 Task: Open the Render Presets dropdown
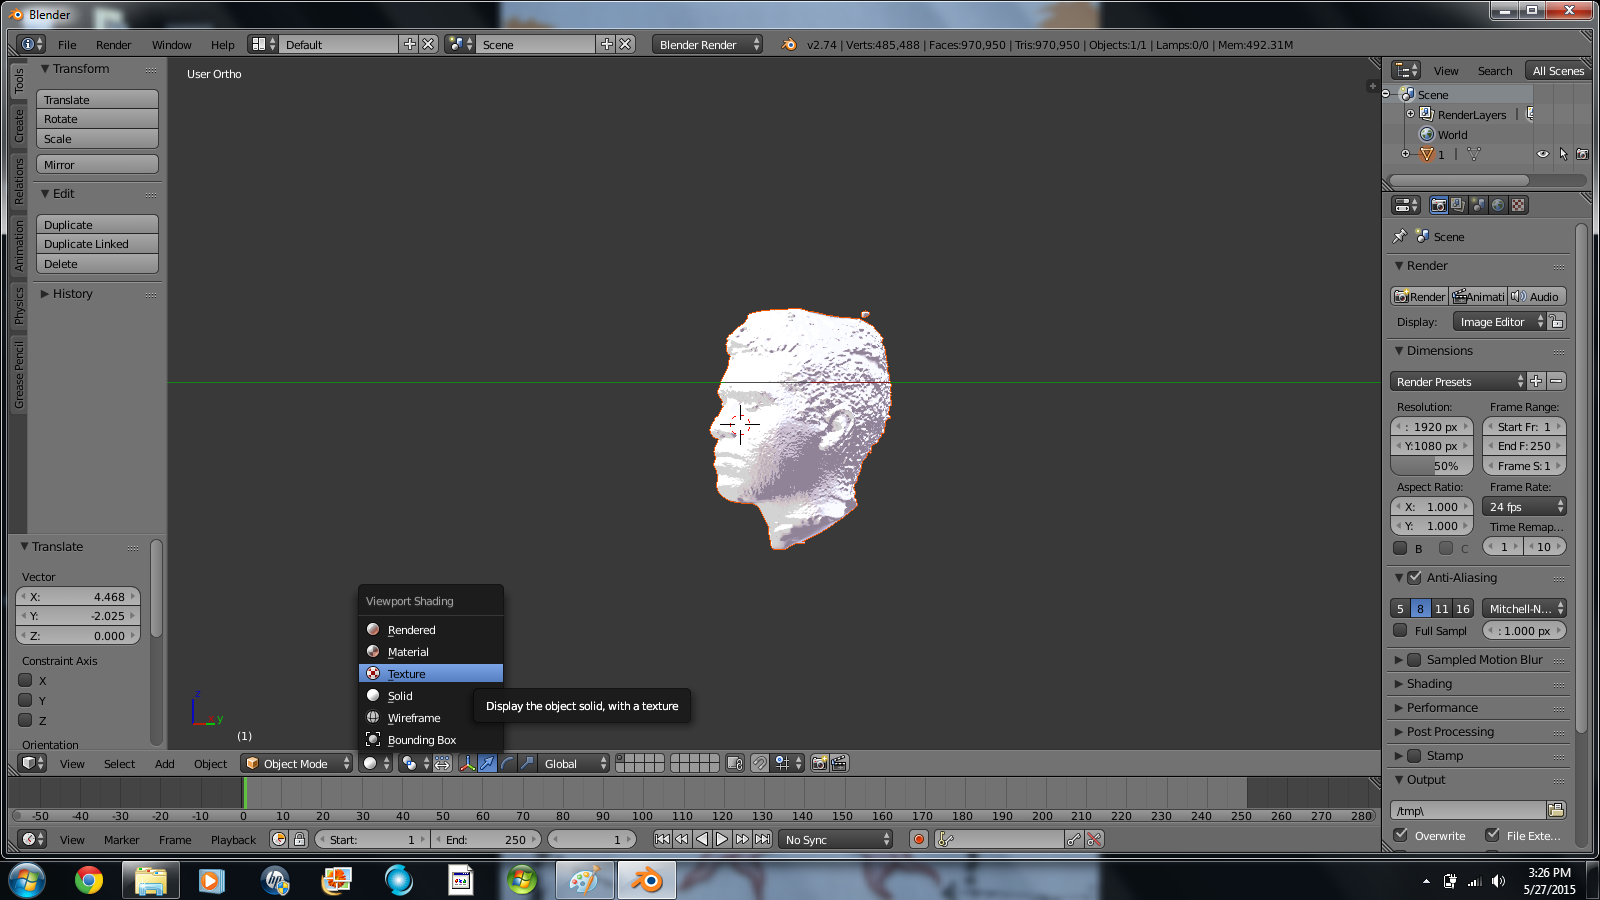click(1458, 381)
